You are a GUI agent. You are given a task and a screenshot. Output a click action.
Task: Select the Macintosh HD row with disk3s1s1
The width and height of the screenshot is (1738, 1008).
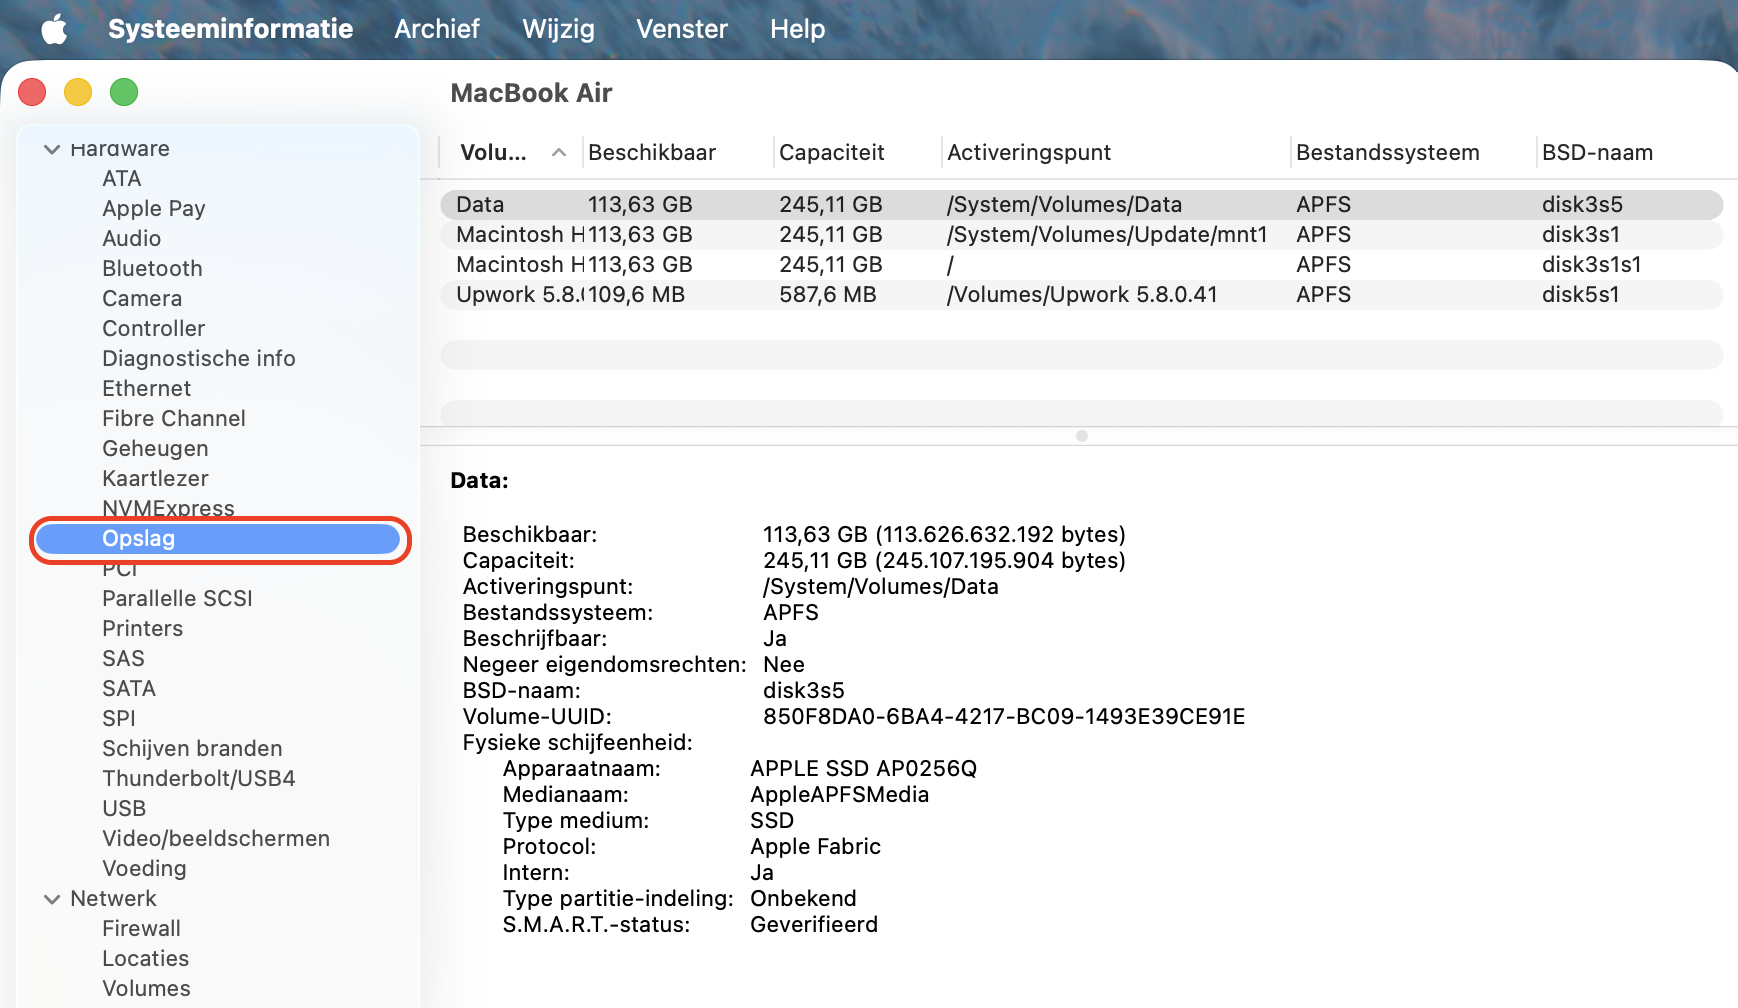point(1081,265)
